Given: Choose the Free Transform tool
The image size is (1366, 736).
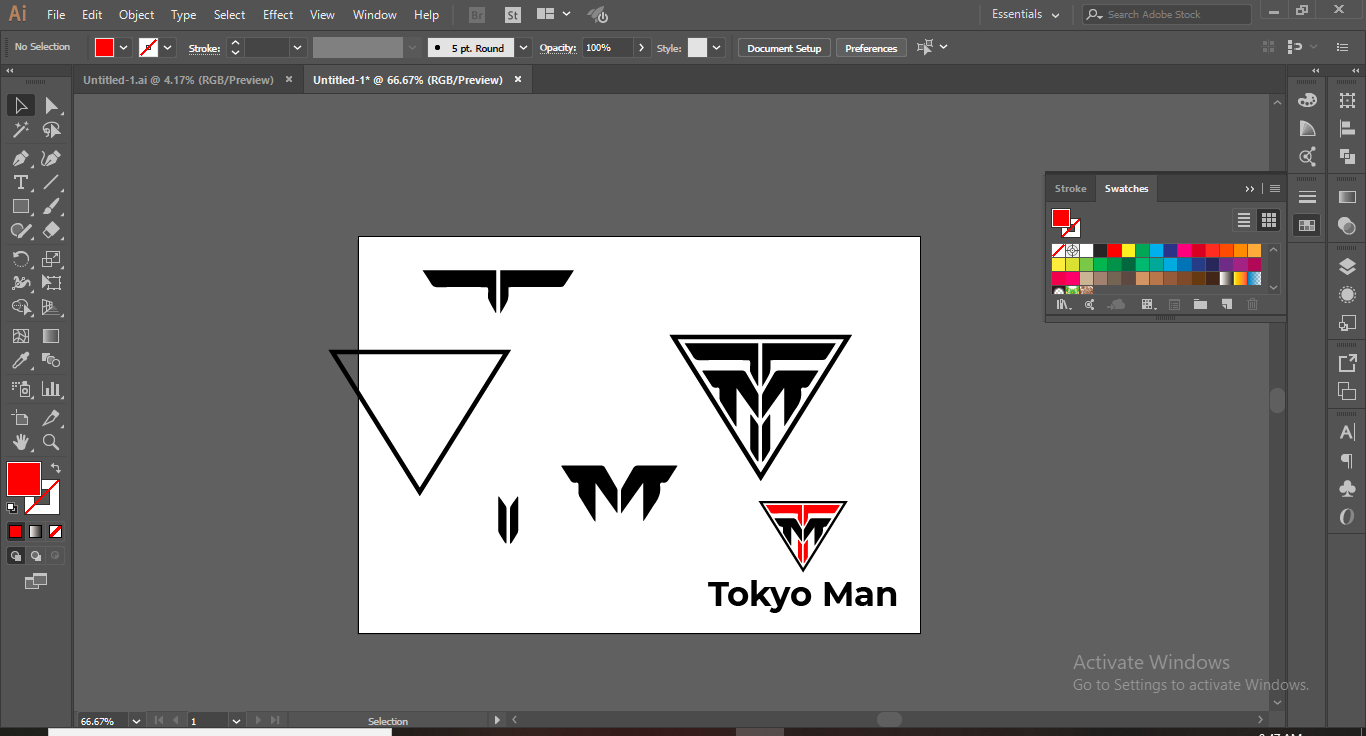Looking at the screenshot, I should 51,283.
